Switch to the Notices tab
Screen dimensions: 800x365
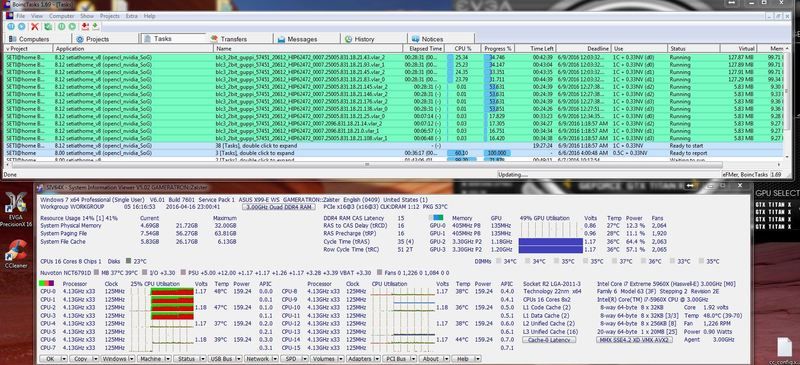(441, 39)
